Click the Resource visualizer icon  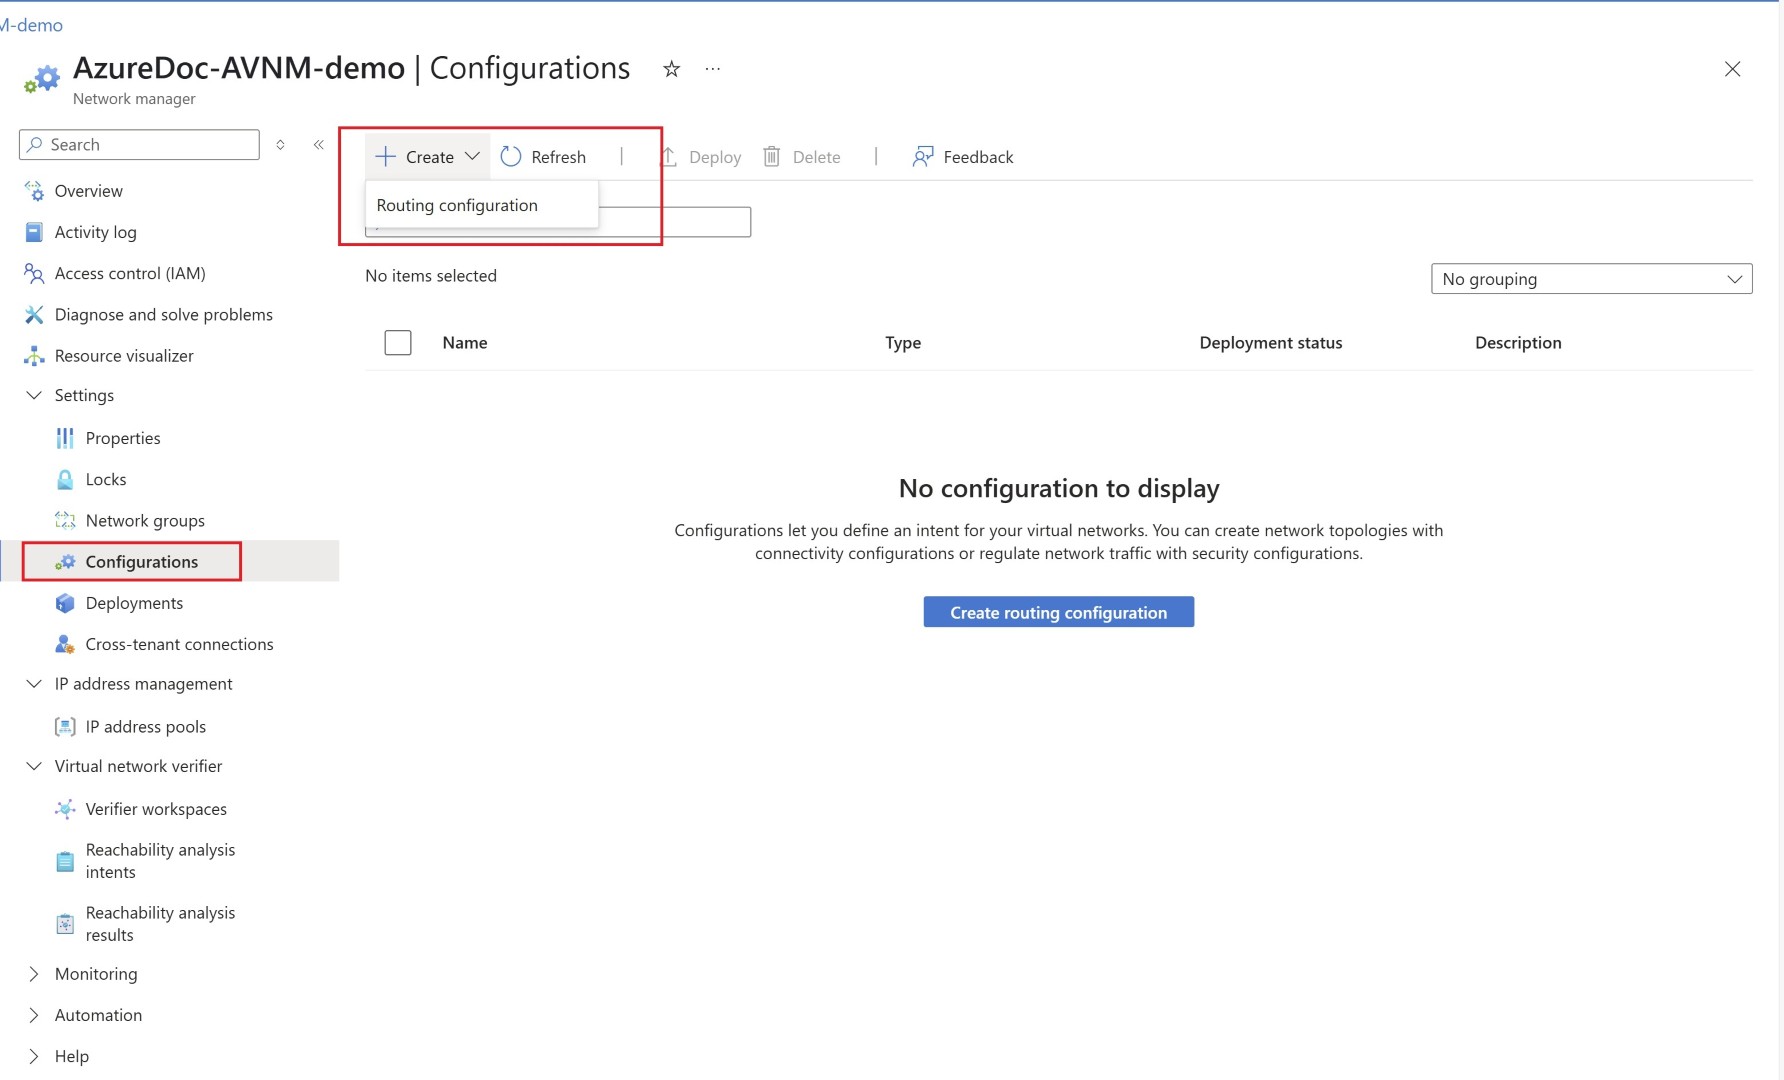tap(34, 356)
